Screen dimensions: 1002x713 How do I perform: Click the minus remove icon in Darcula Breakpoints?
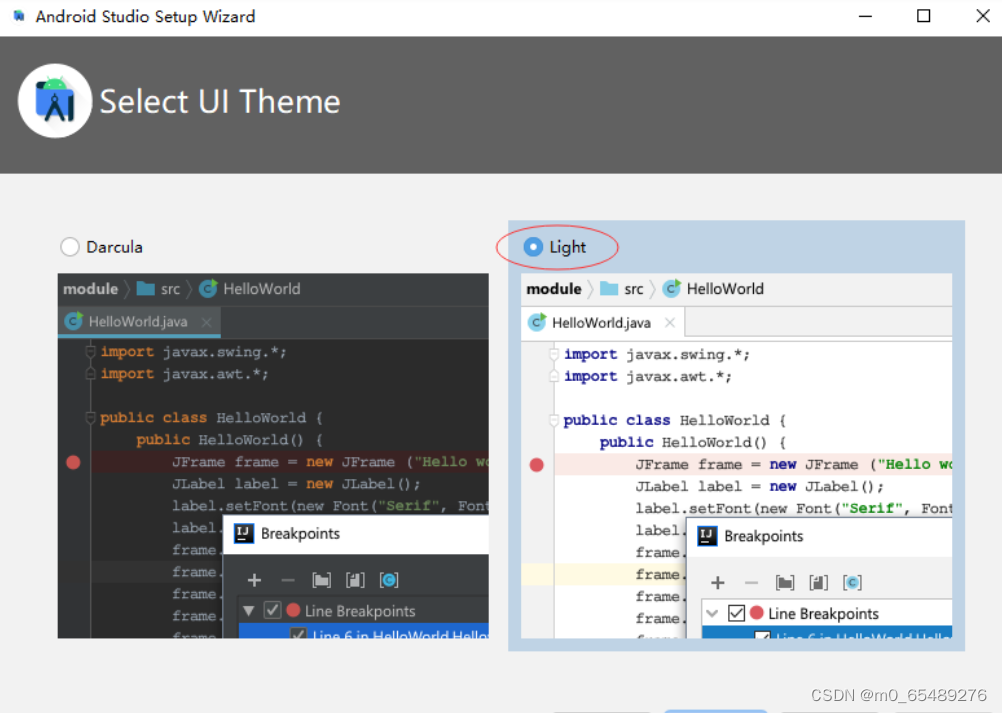coord(288,580)
